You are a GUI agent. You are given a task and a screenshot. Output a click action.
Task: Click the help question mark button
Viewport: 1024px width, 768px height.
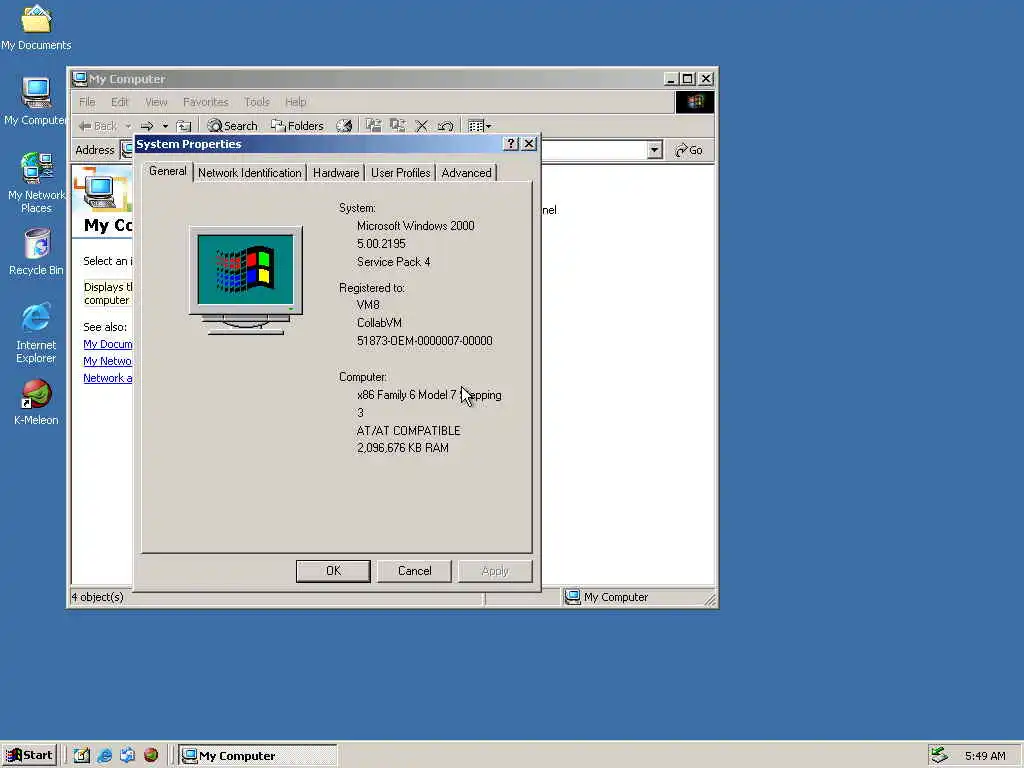(511, 144)
